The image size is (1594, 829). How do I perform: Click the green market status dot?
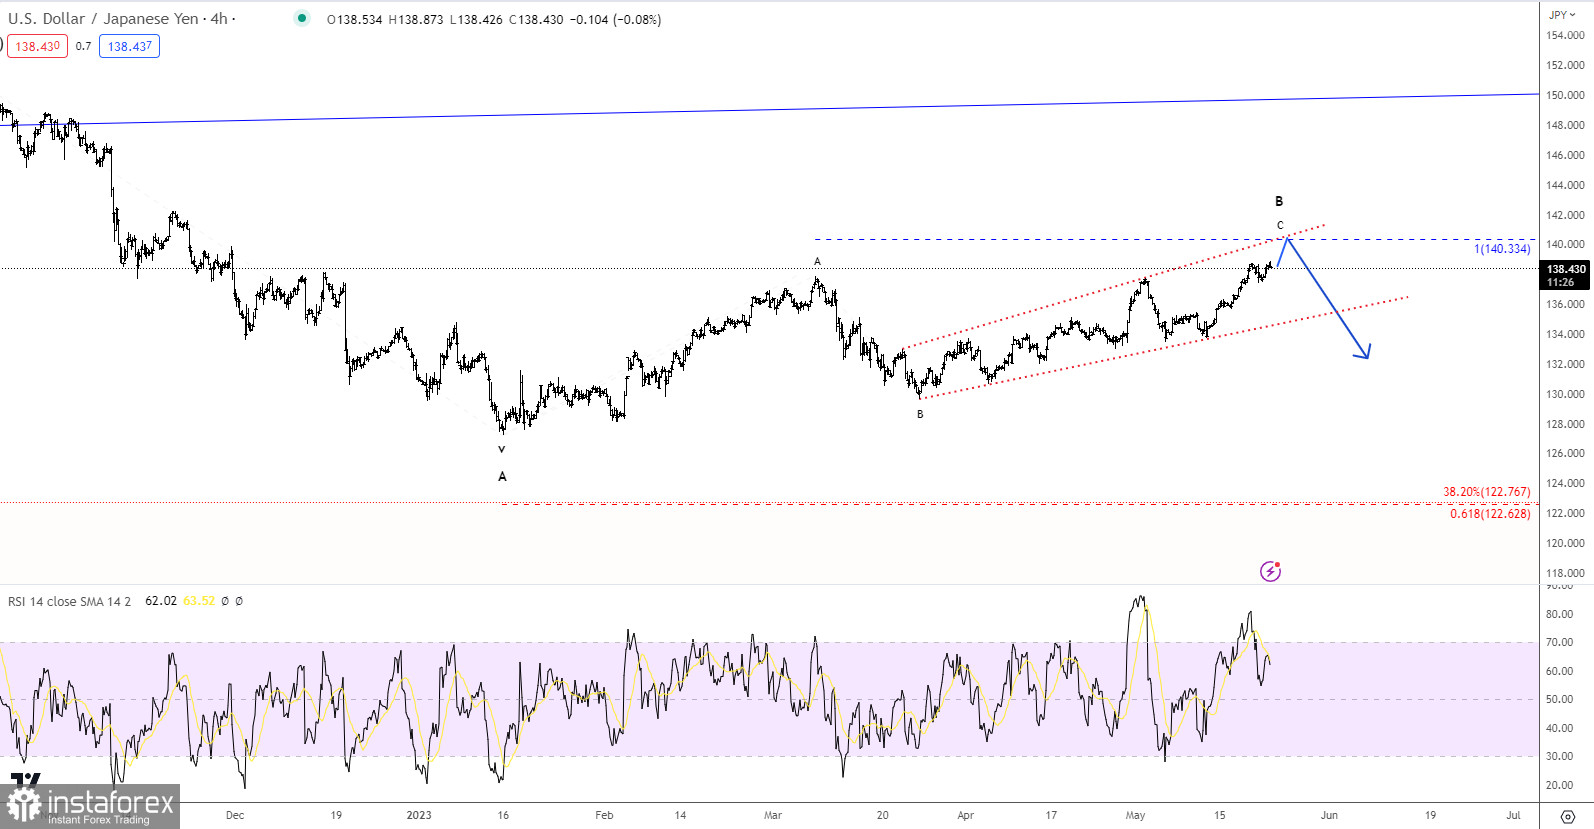[x=302, y=18]
